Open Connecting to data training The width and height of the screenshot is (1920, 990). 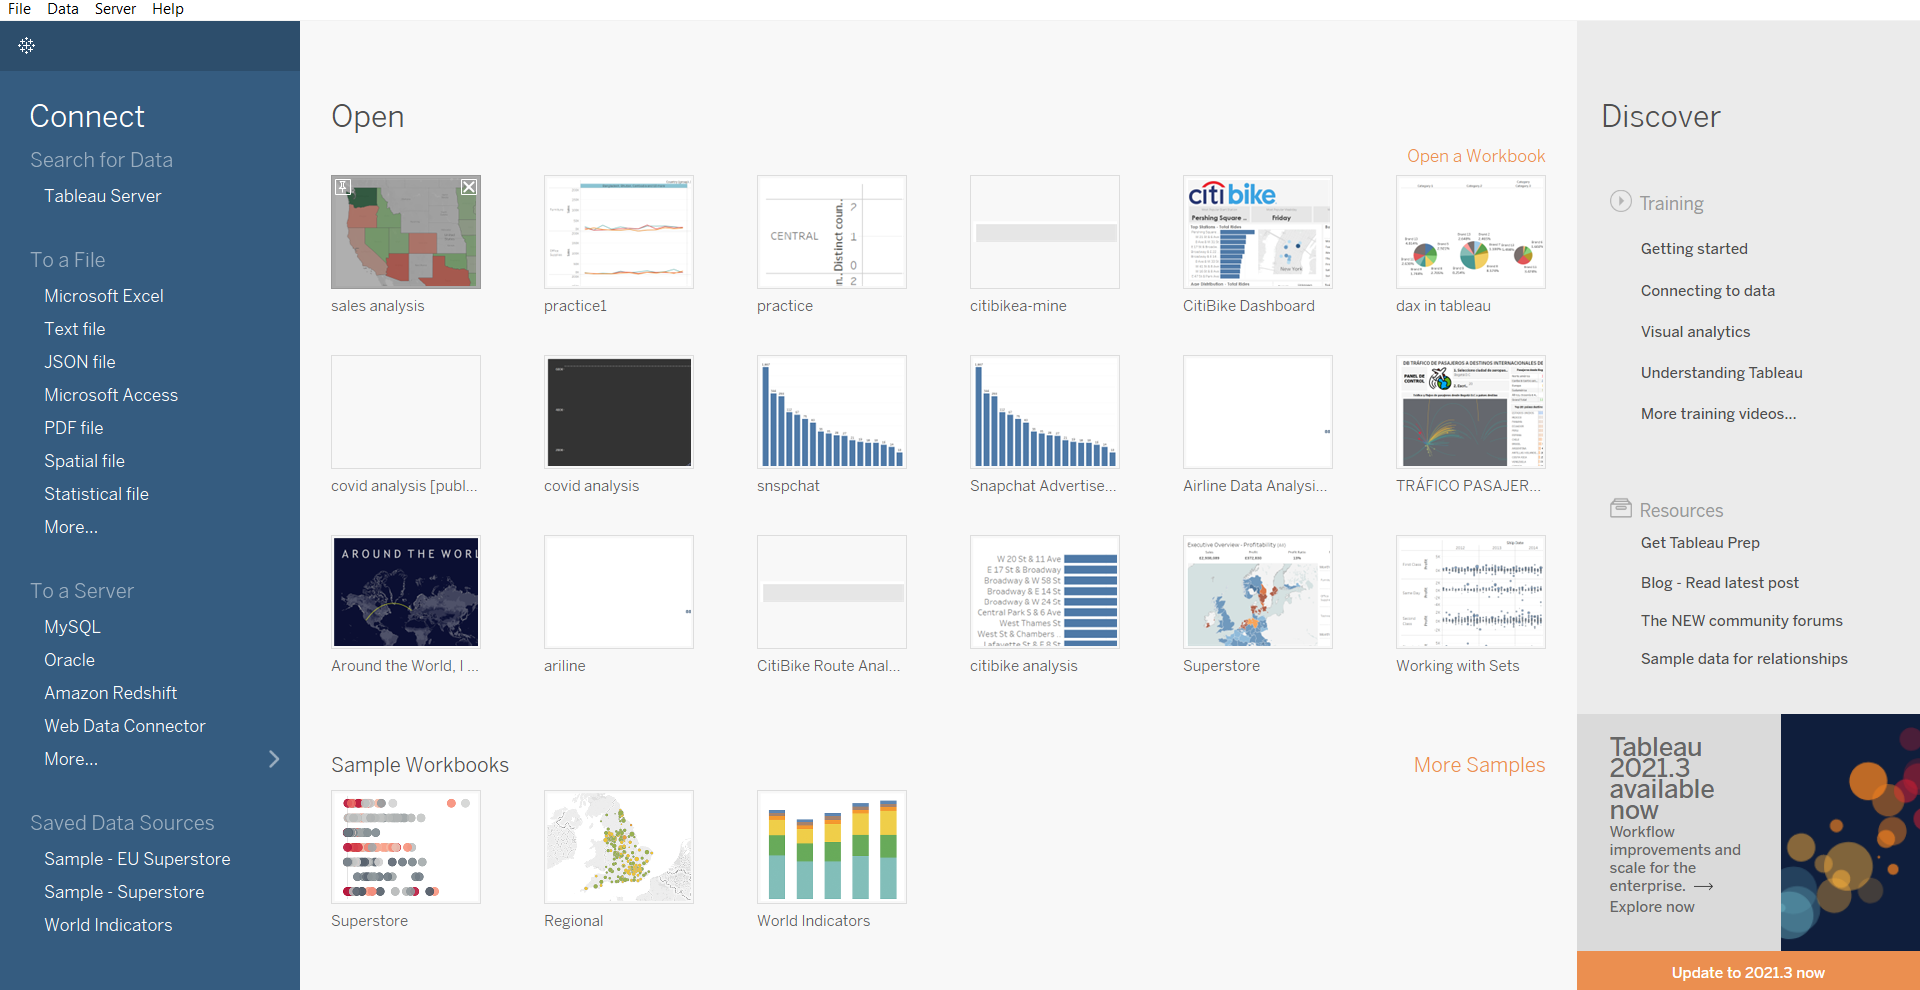coord(1708,291)
